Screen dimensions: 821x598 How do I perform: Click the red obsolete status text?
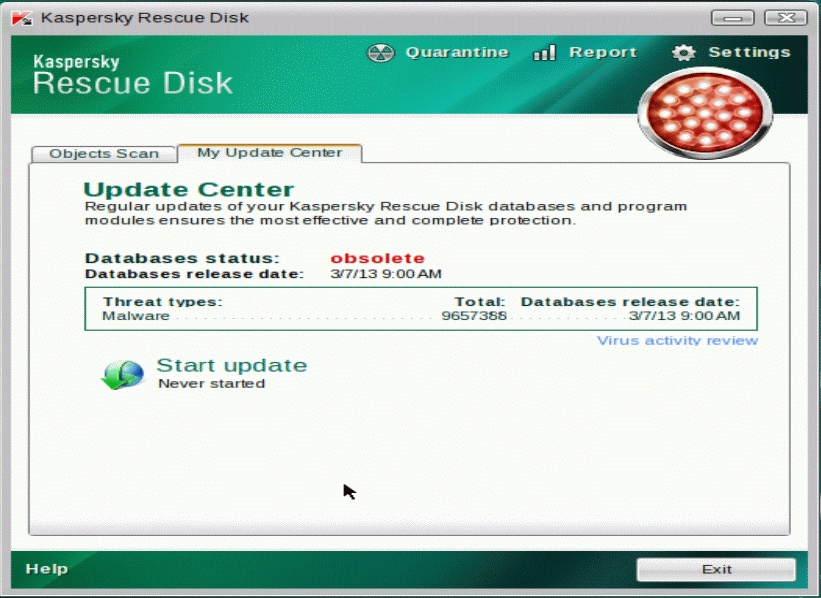378,258
